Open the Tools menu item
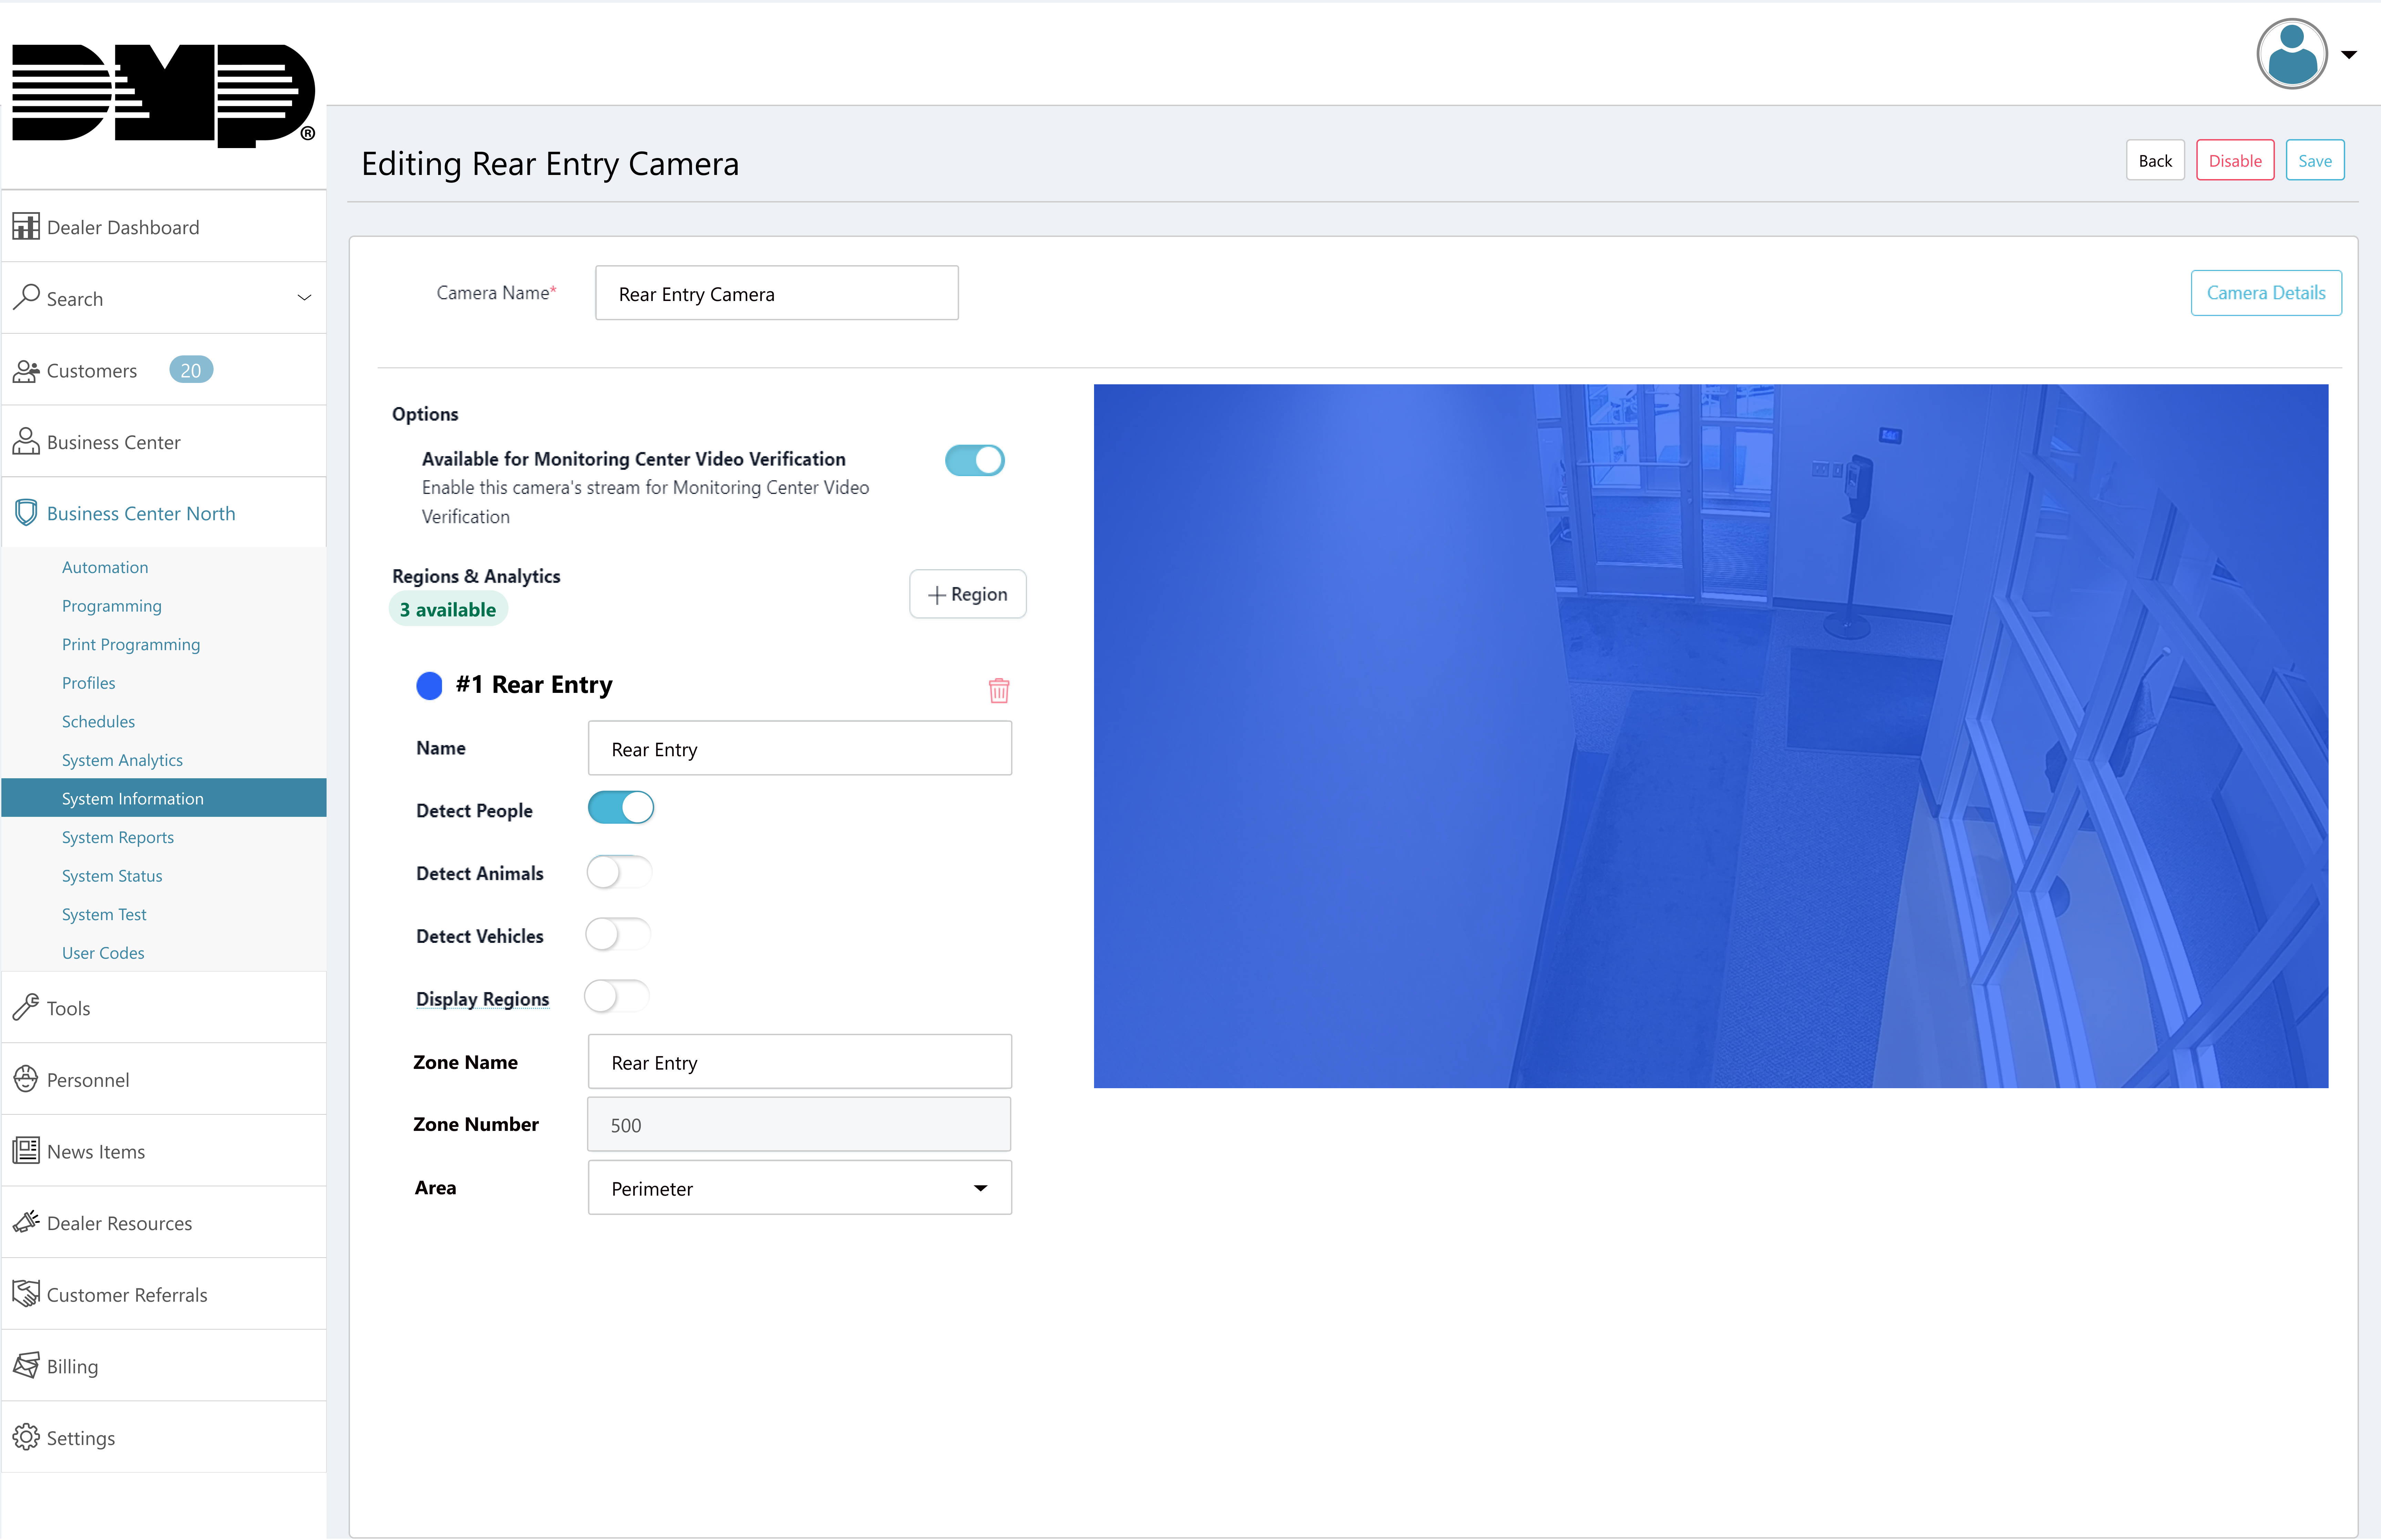The width and height of the screenshot is (2381, 1540). point(164,1008)
